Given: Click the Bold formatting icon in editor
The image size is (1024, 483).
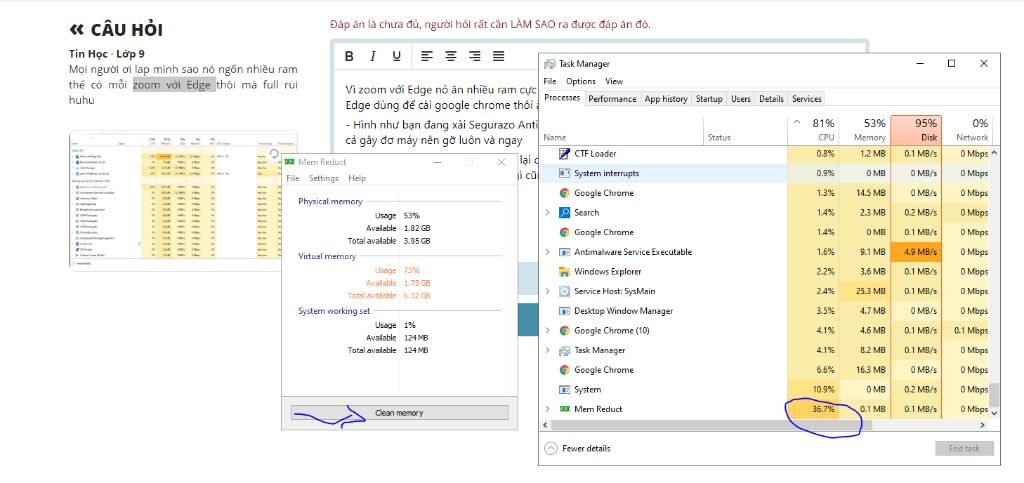Looking at the screenshot, I should tap(349, 56).
